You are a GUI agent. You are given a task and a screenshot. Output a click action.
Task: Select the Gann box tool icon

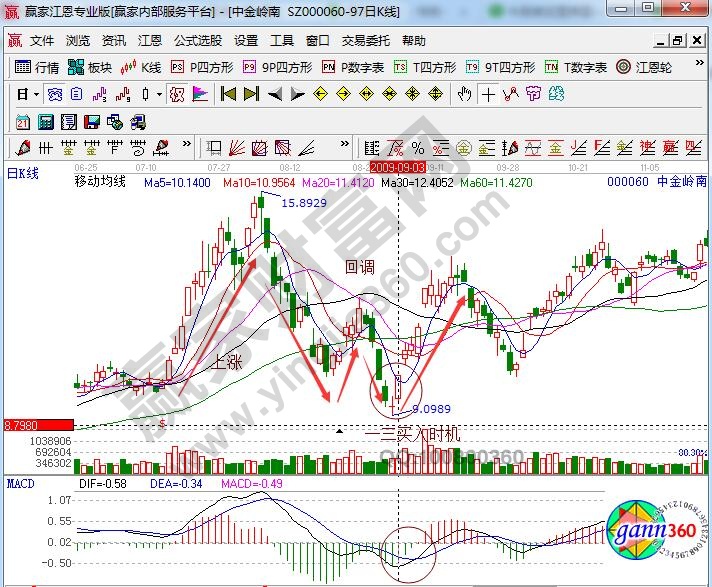tap(260, 148)
